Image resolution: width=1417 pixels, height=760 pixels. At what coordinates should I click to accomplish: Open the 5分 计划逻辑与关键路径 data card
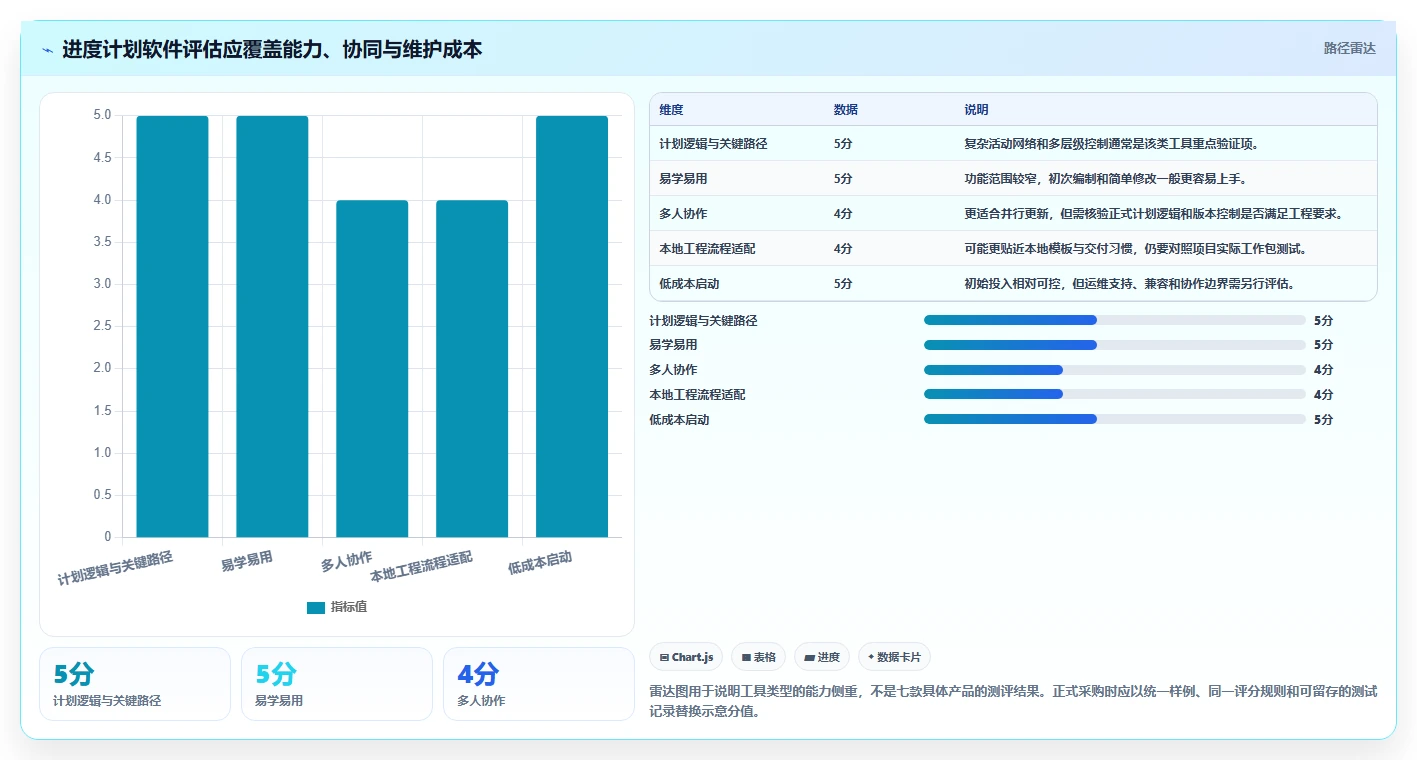(x=135, y=684)
